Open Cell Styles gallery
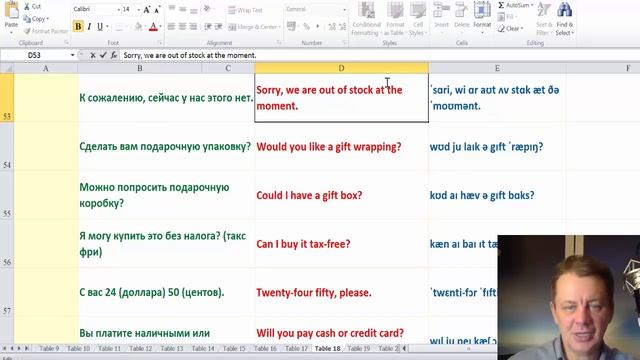This screenshot has width=640, height=360. (417, 19)
